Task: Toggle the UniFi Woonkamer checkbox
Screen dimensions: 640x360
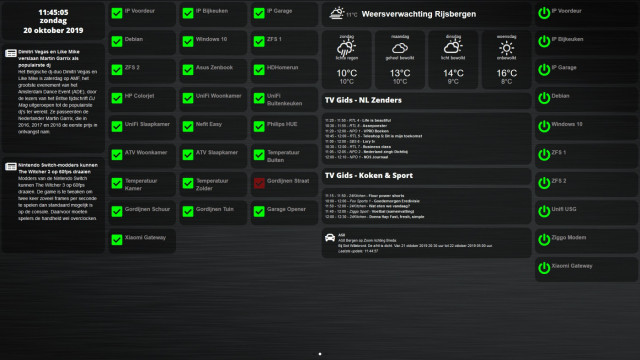Action: click(x=188, y=98)
